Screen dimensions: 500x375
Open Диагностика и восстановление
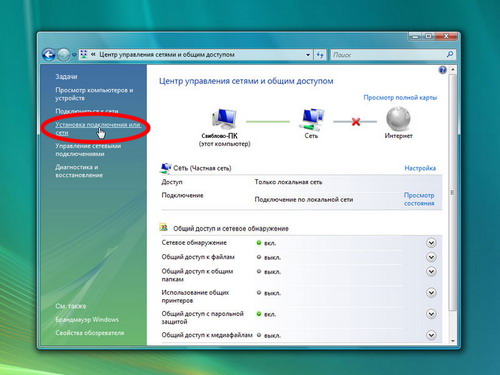79,171
